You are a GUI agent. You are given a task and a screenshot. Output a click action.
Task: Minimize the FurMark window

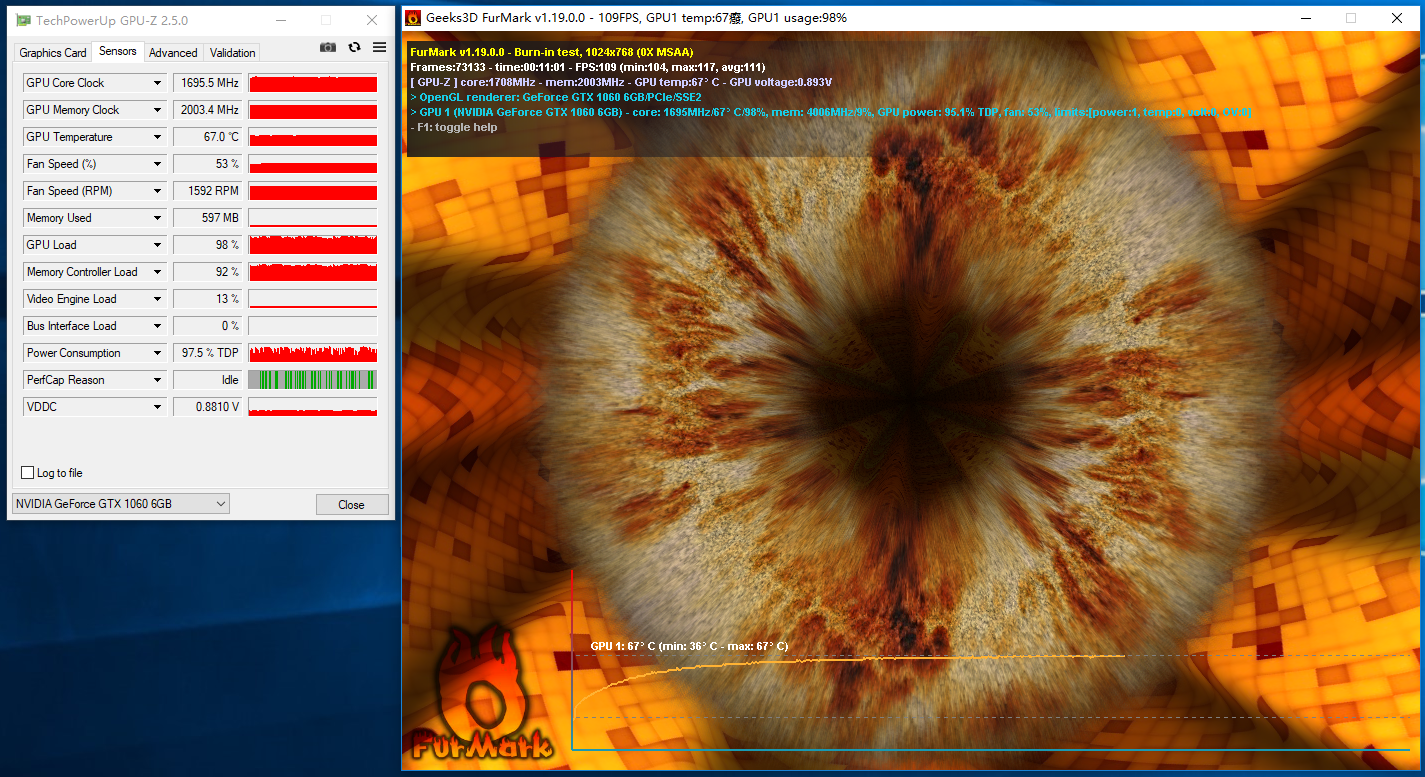(1306, 18)
